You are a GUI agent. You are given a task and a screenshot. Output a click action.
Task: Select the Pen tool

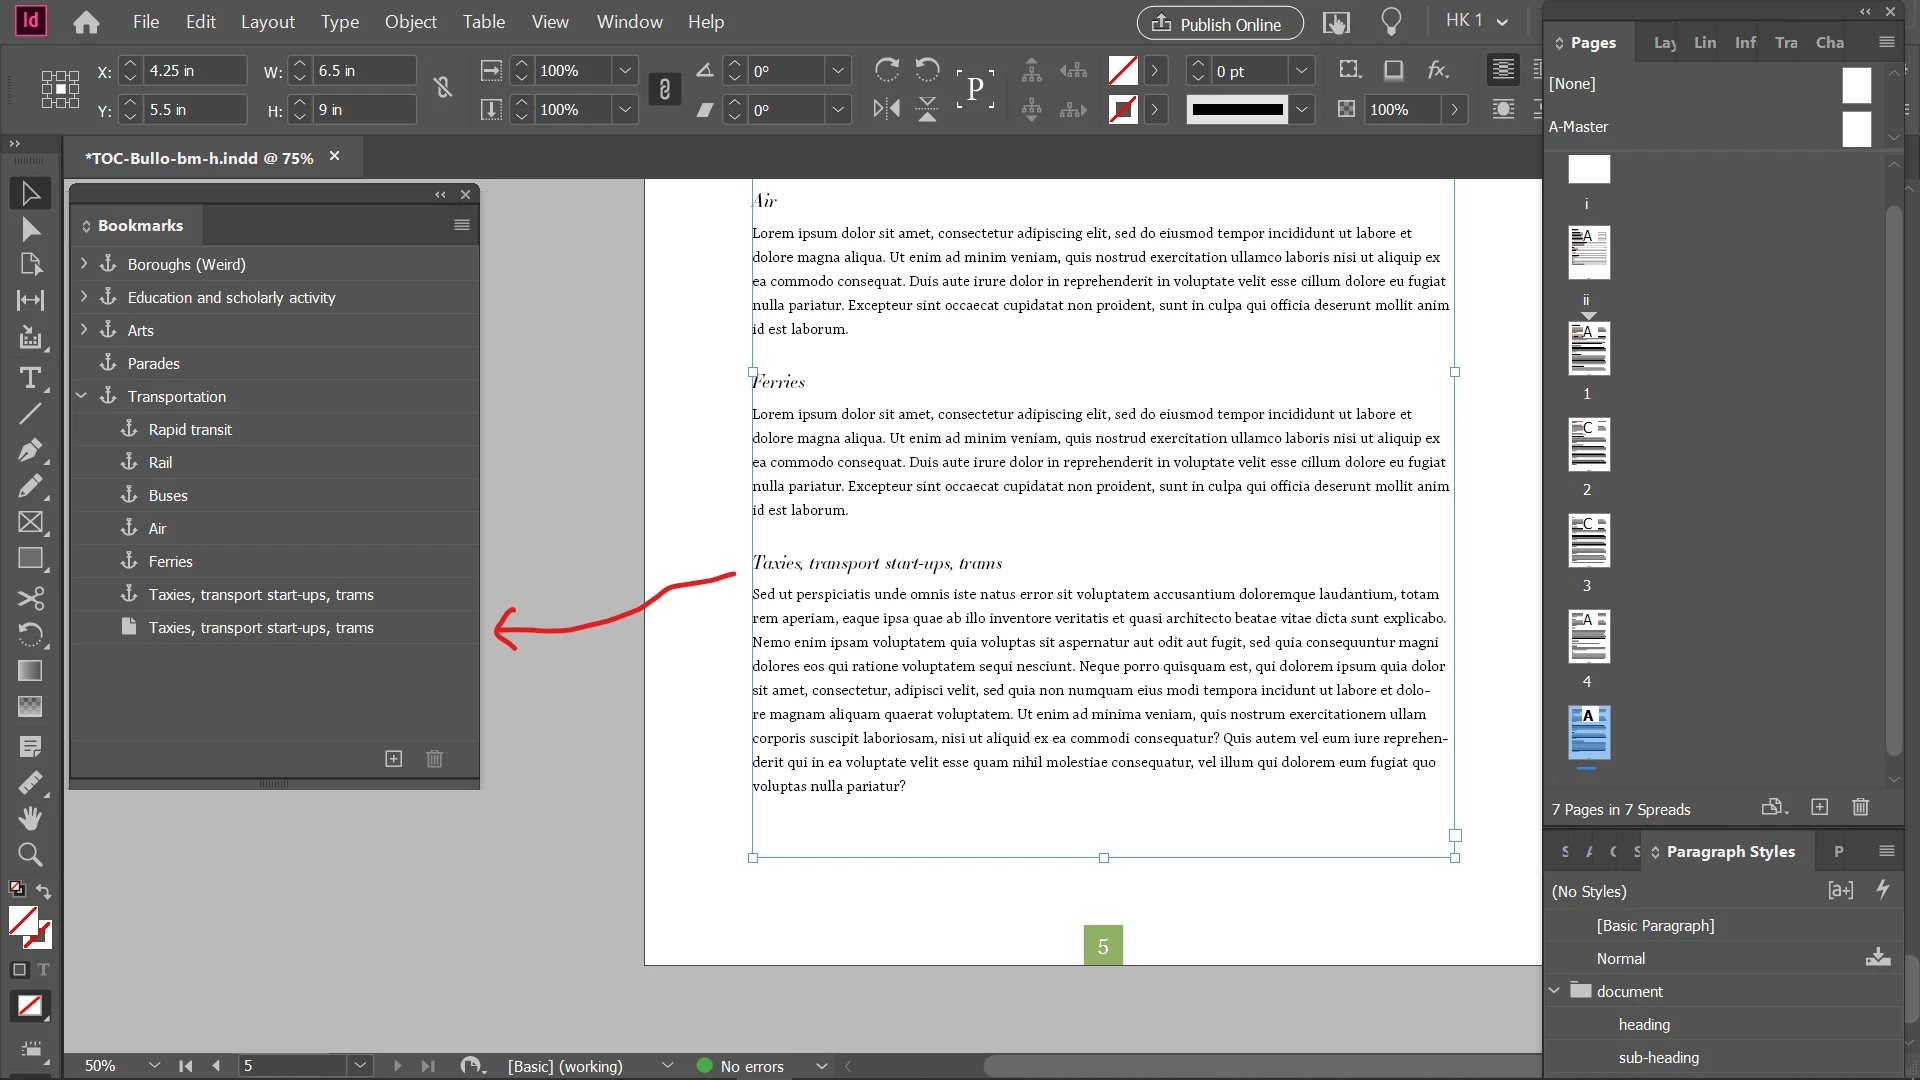click(30, 450)
